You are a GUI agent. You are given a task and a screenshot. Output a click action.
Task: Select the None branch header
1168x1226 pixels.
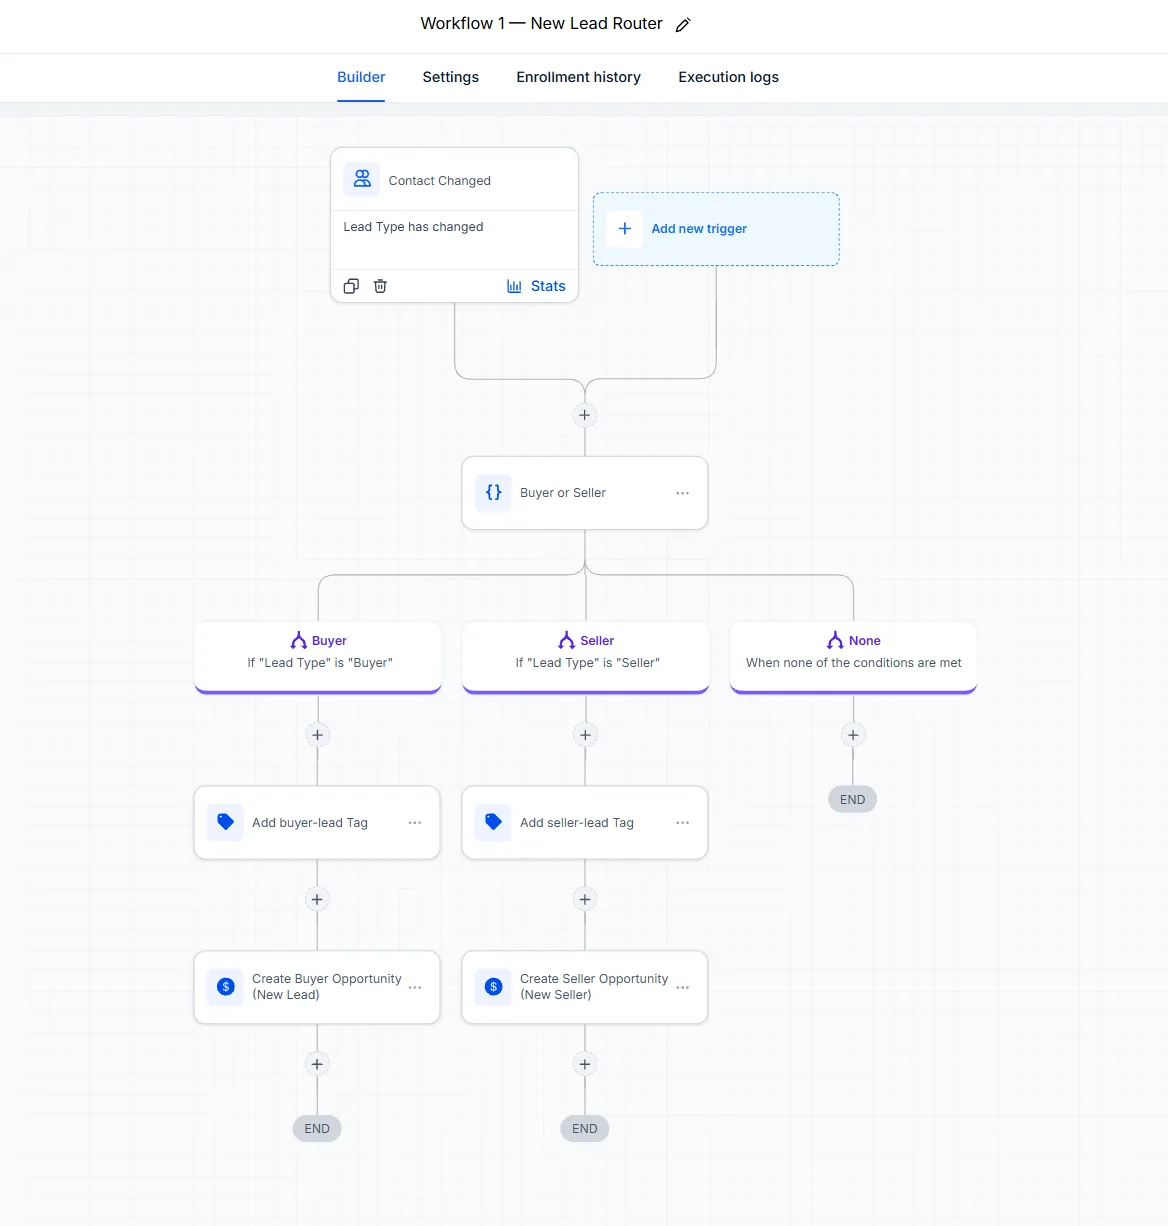(854, 656)
